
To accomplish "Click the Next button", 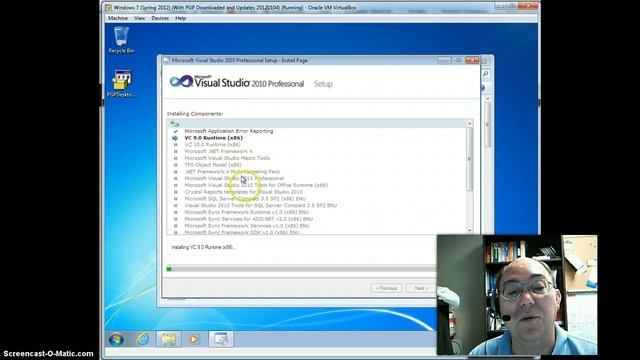I will 421,288.
